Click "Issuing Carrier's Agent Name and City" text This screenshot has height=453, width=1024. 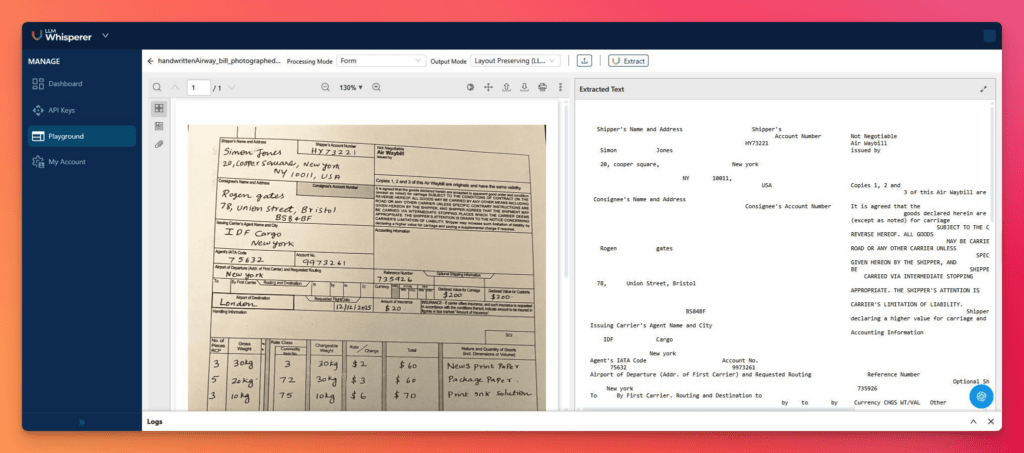click(x=651, y=325)
